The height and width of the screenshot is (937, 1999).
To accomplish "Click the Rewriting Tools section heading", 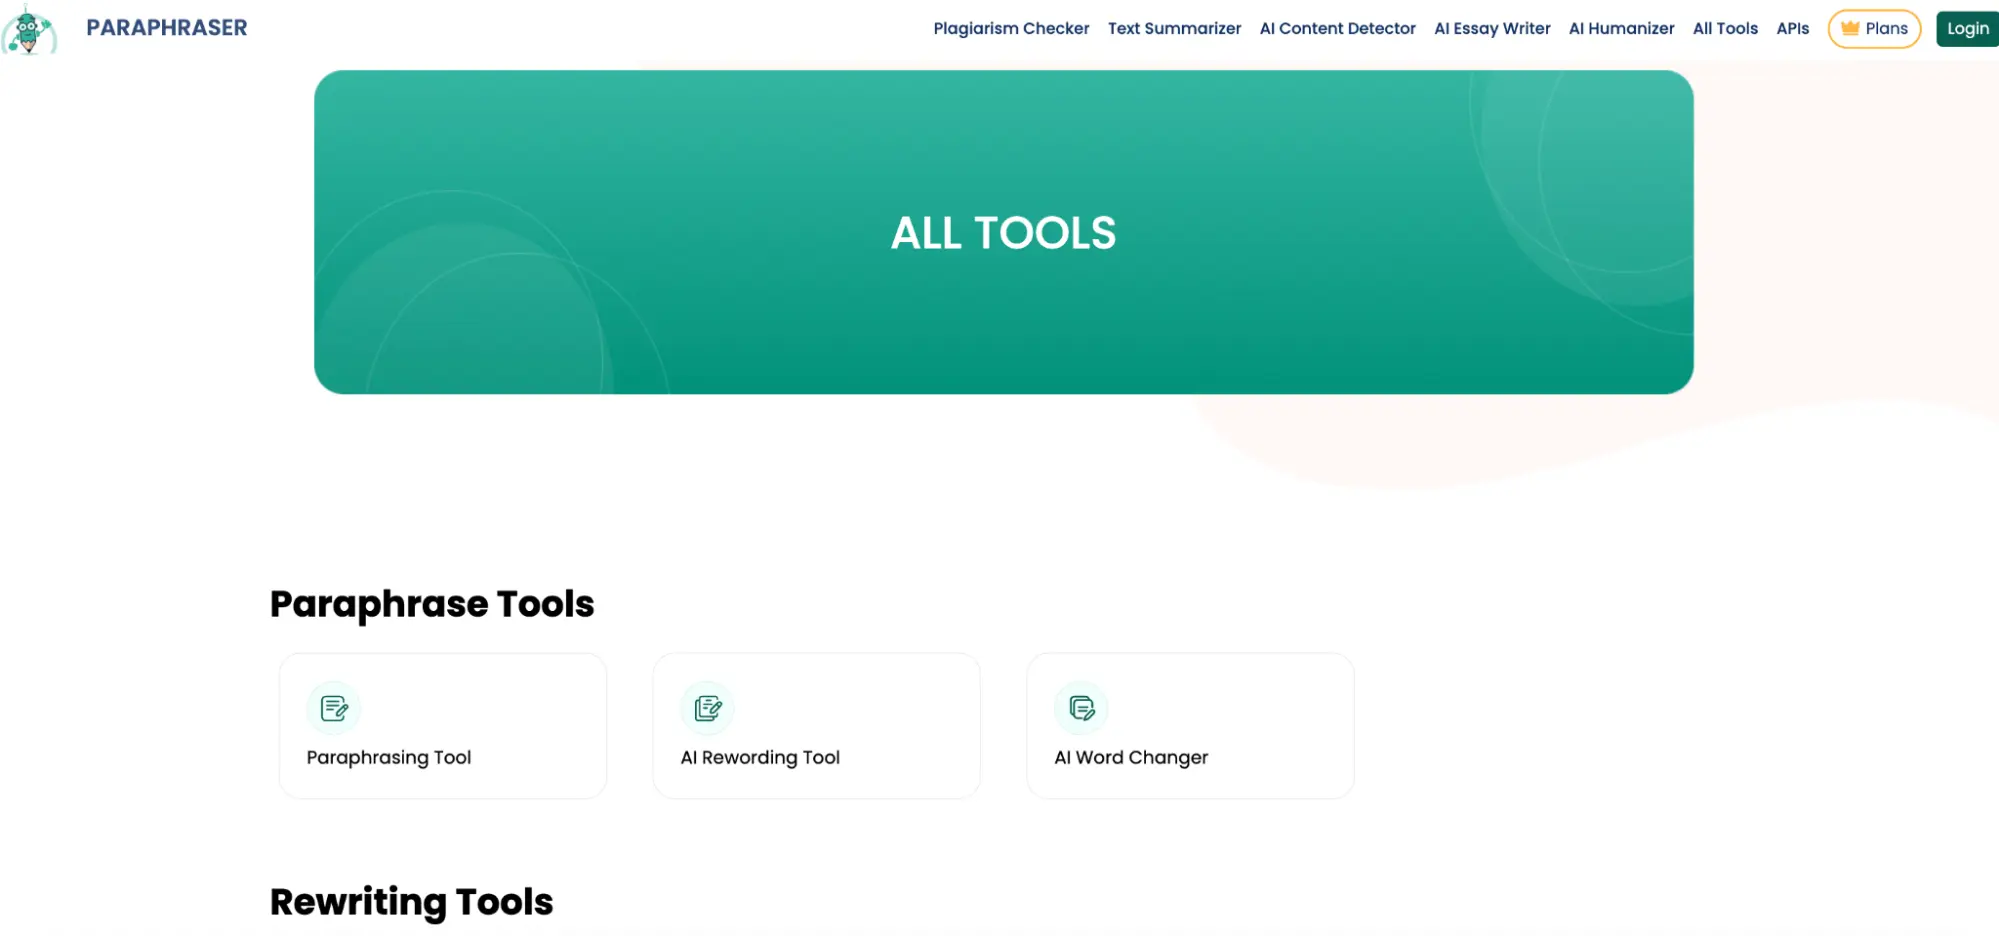I will click(x=411, y=902).
